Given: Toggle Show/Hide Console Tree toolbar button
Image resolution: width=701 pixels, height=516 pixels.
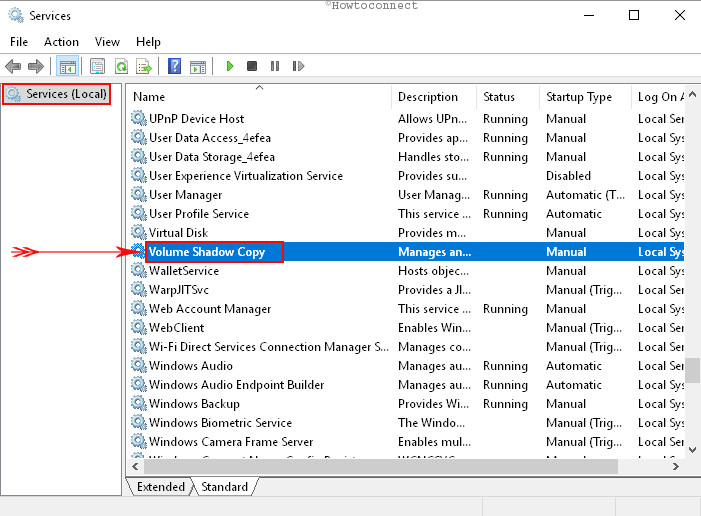Looking at the screenshot, I should 68,66.
